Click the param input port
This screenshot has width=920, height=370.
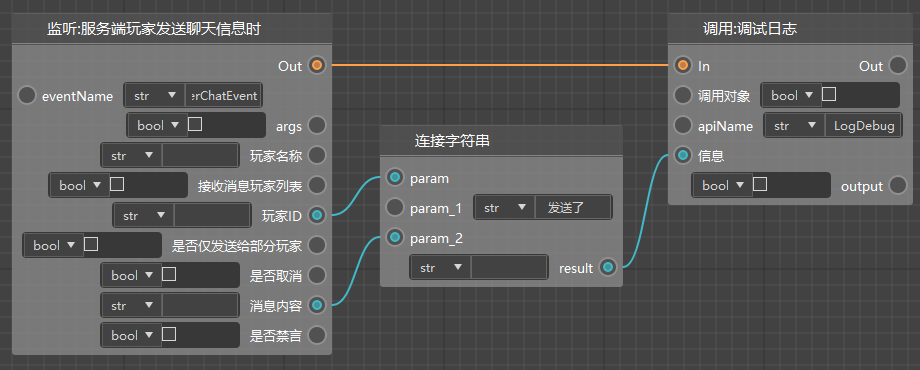(395, 177)
